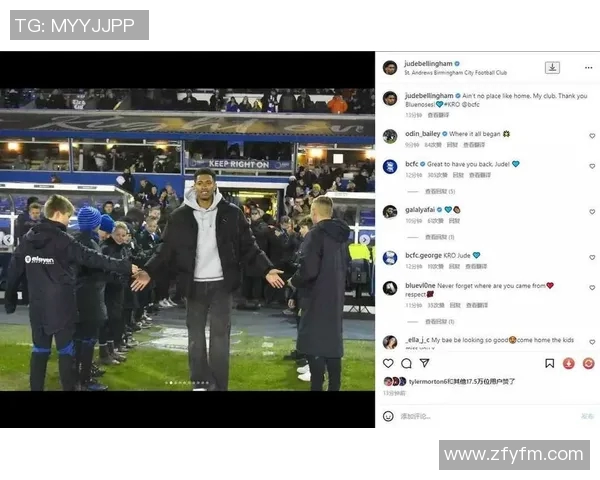The image size is (600, 480).
Task: Open the judebellingham profile from the post header
Action: click(x=428, y=64)
